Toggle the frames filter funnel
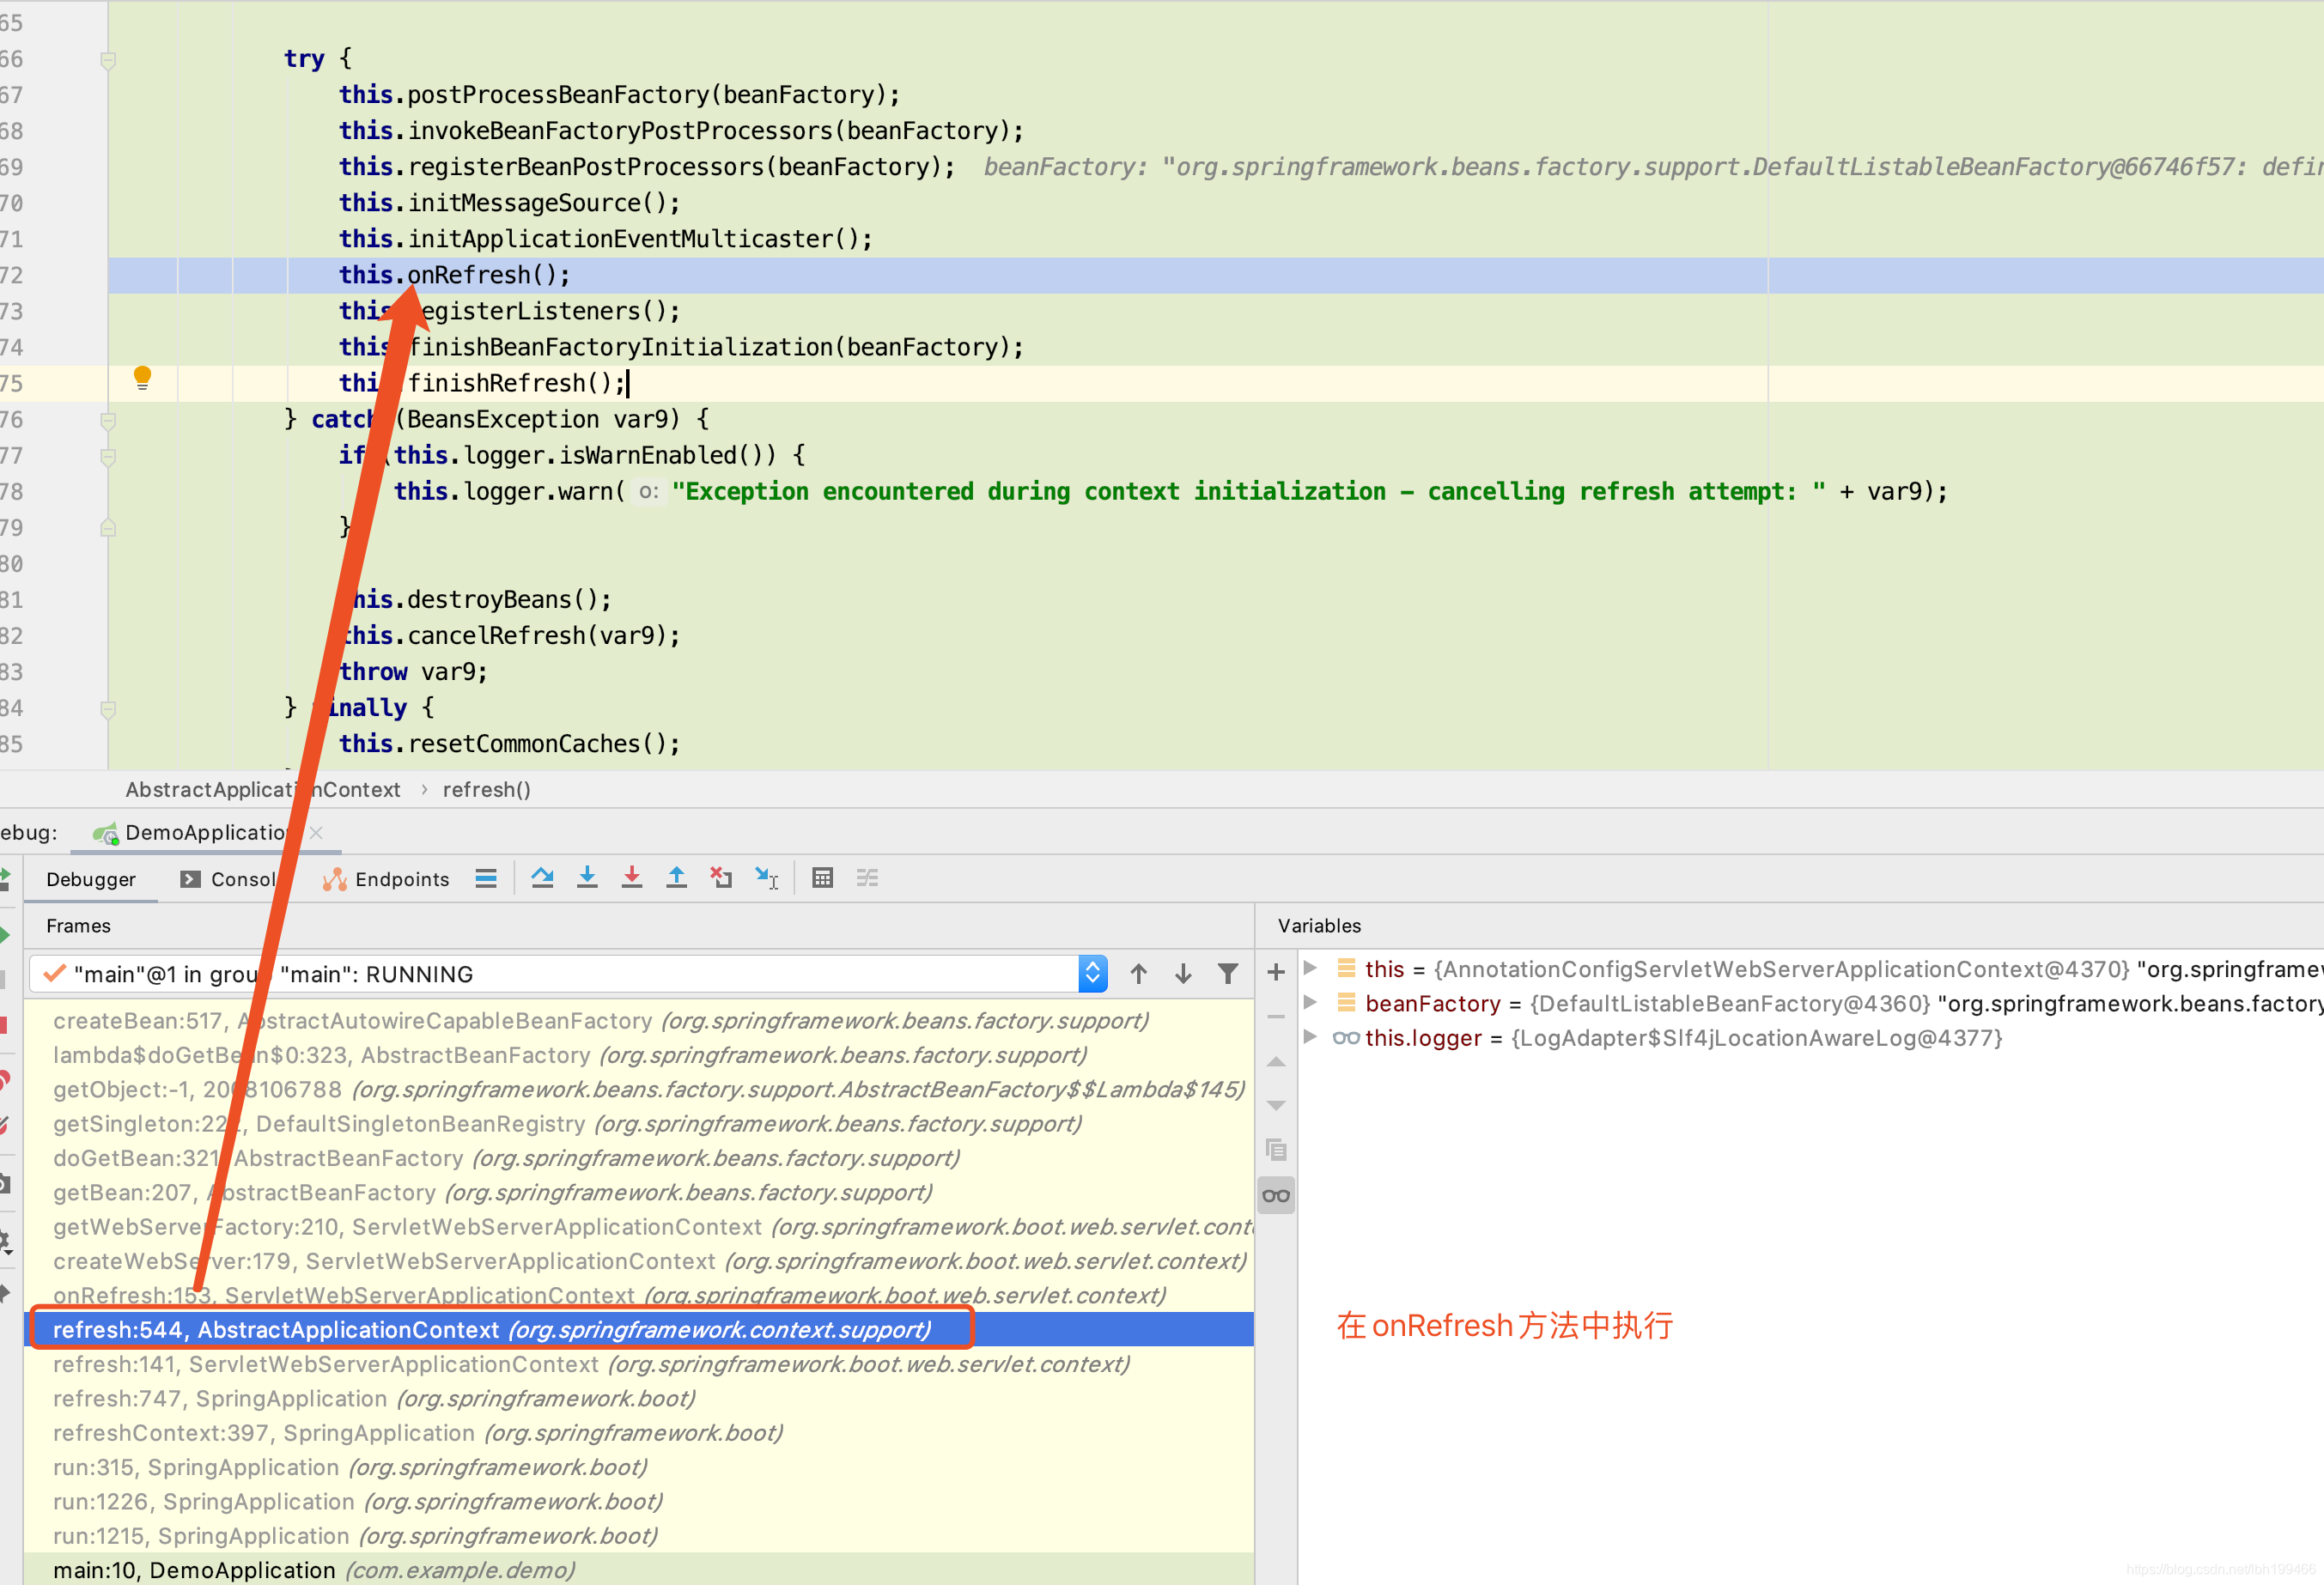 point(1228,973)
